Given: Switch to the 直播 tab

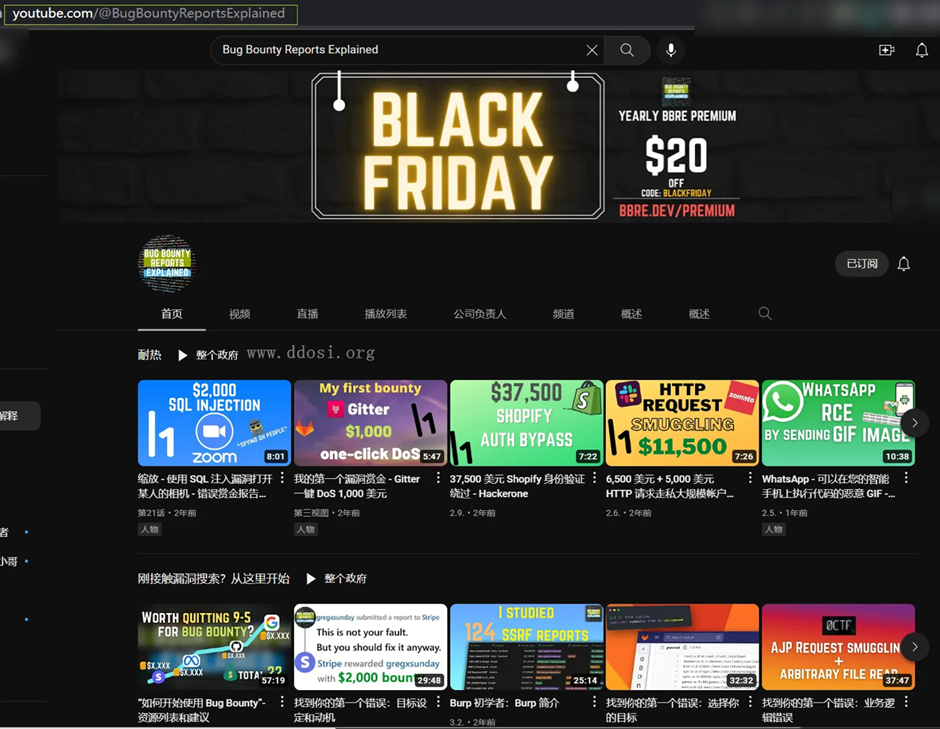Looking at the screenshot, I should pos(308,314).
